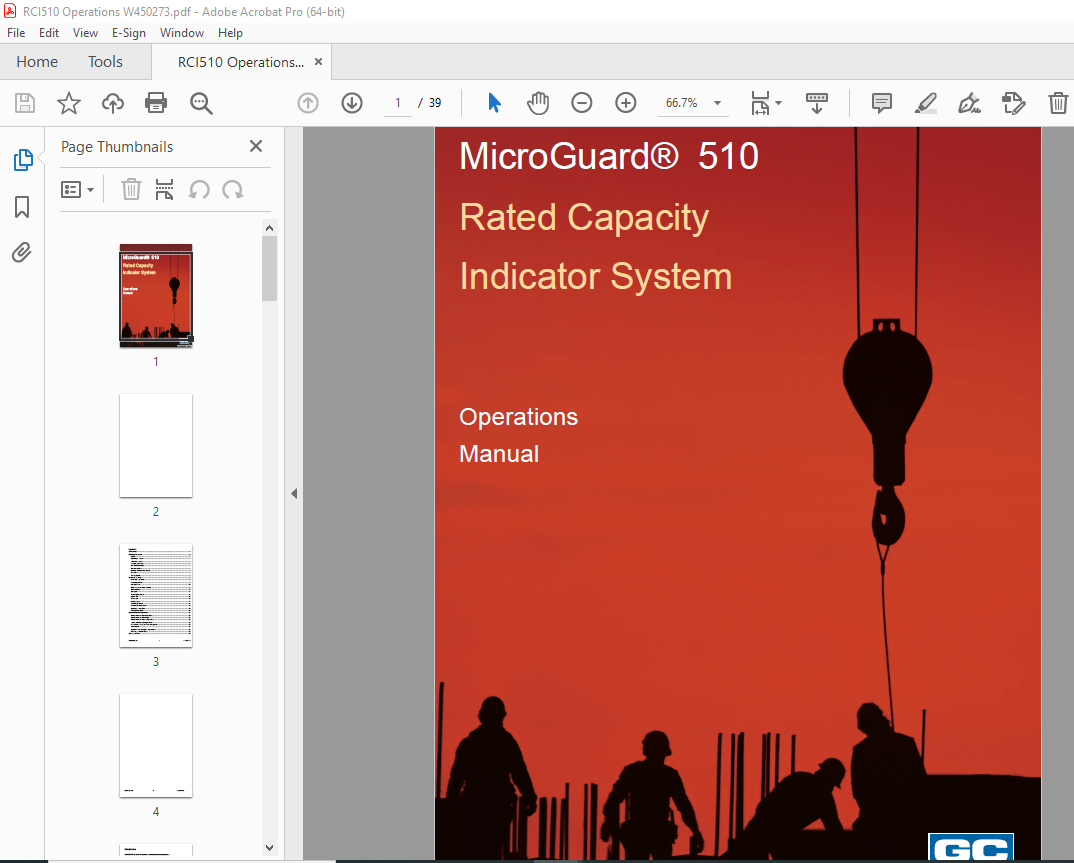Open the Window menu
Viewport: 1074px width, 863px height.
pyautogui.click(x=182, y=32)
